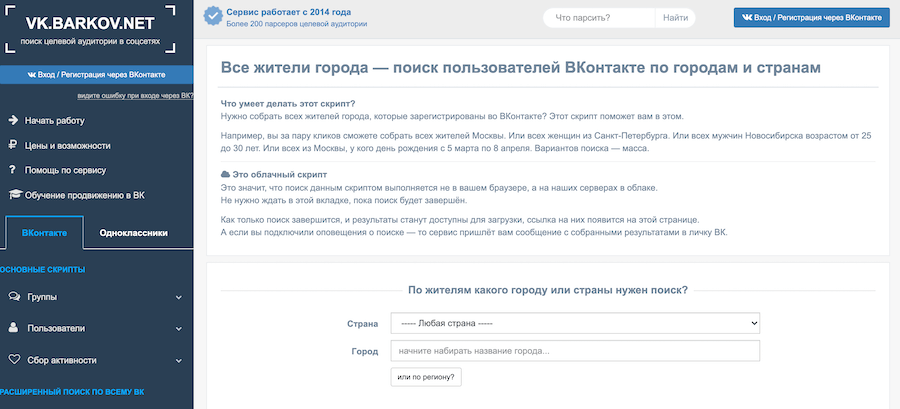The image size is (900, 409).
Task: Expand the Сбор активности section chevron
Action: point(179,358)
